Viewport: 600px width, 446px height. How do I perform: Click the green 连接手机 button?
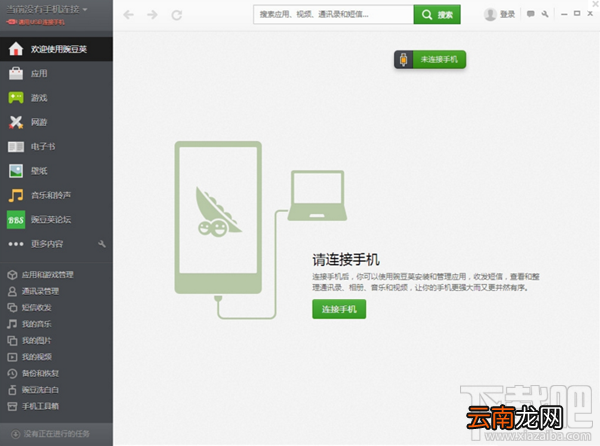pyautogui.click(x=339, y=309)
